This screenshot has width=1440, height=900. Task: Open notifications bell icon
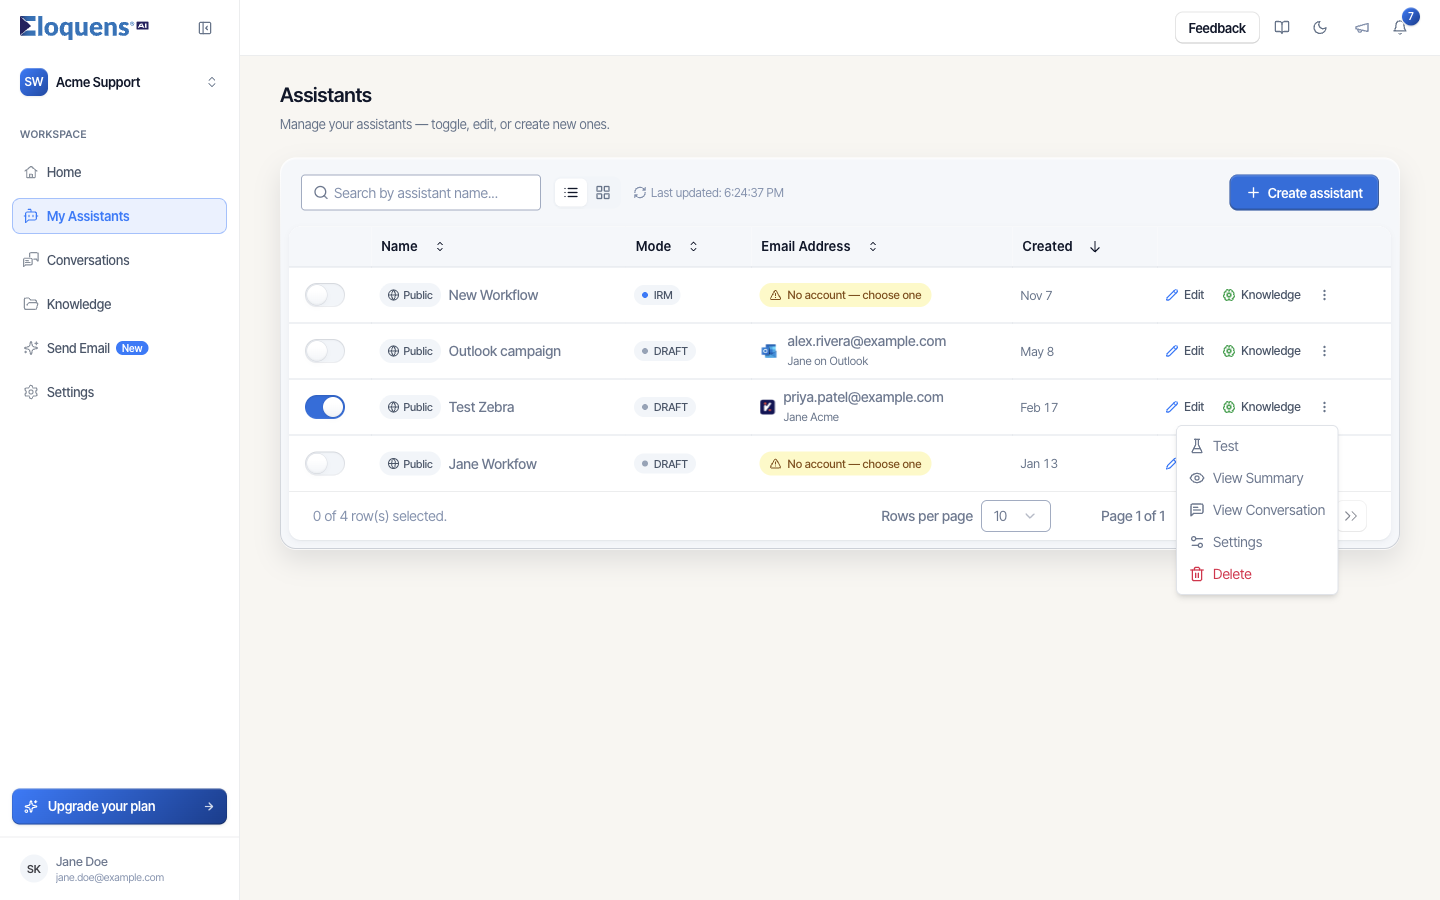tap(1400, 28)
